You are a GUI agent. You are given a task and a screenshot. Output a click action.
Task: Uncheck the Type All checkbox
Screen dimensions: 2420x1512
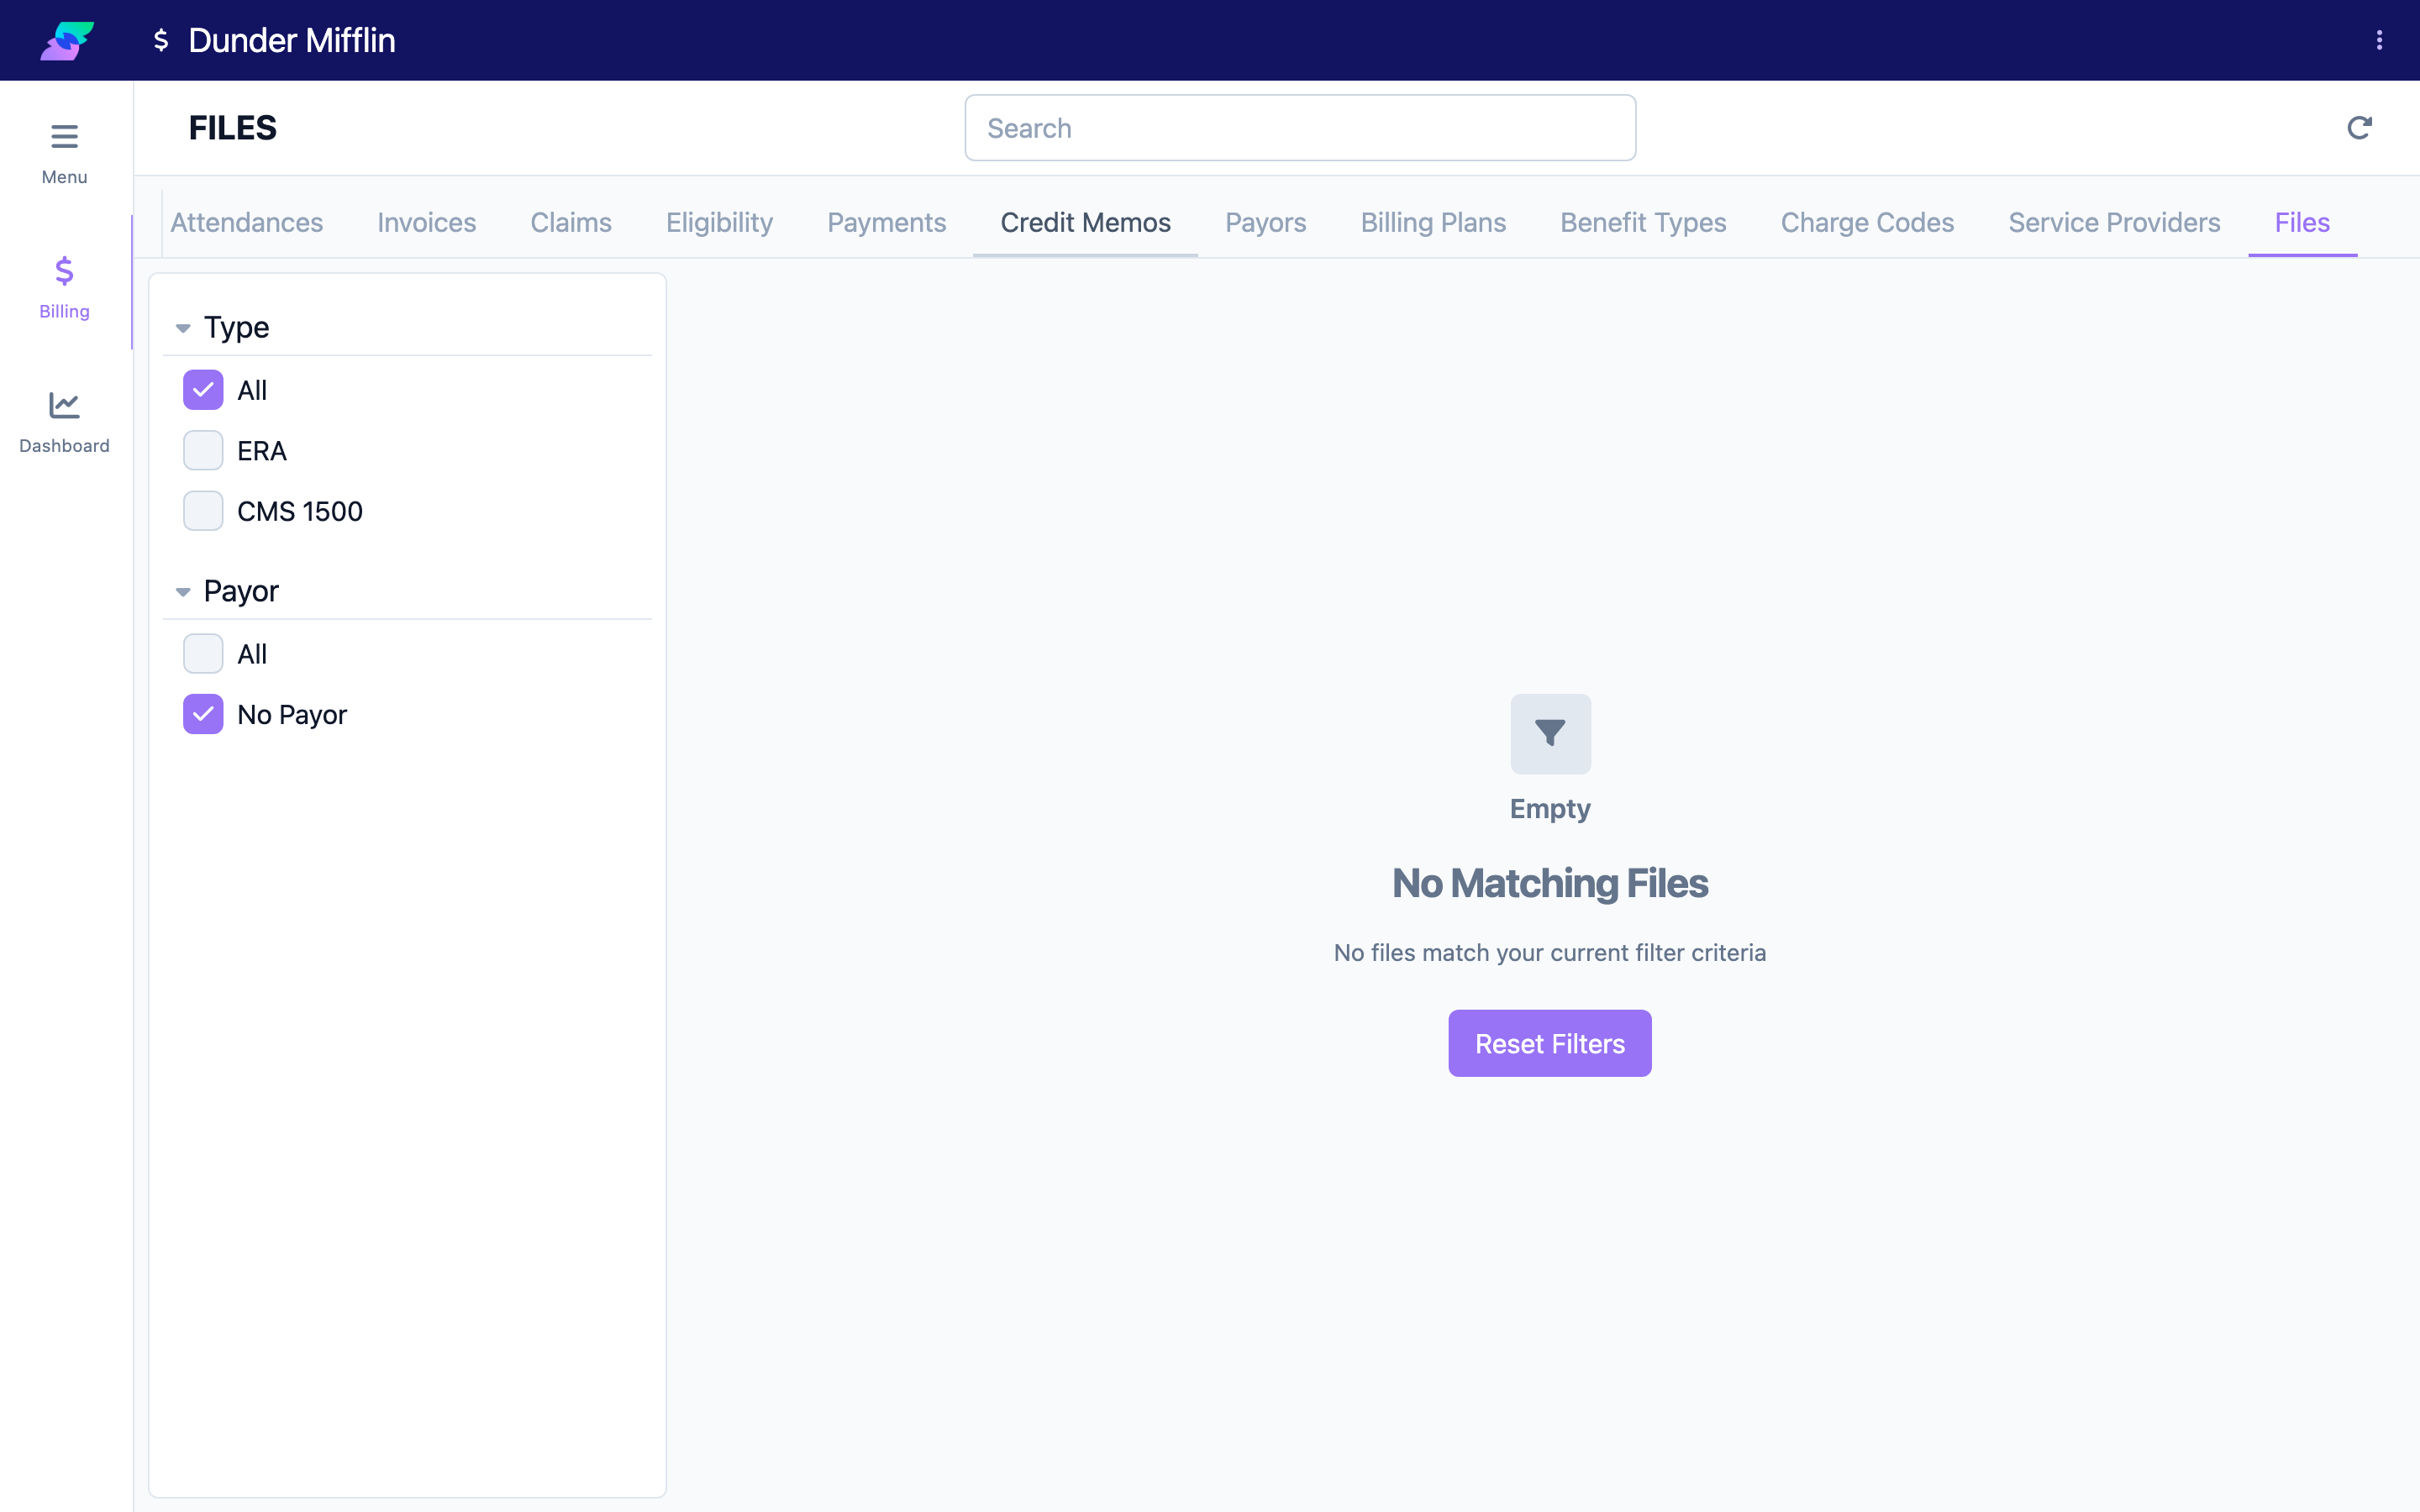point(203,390)
